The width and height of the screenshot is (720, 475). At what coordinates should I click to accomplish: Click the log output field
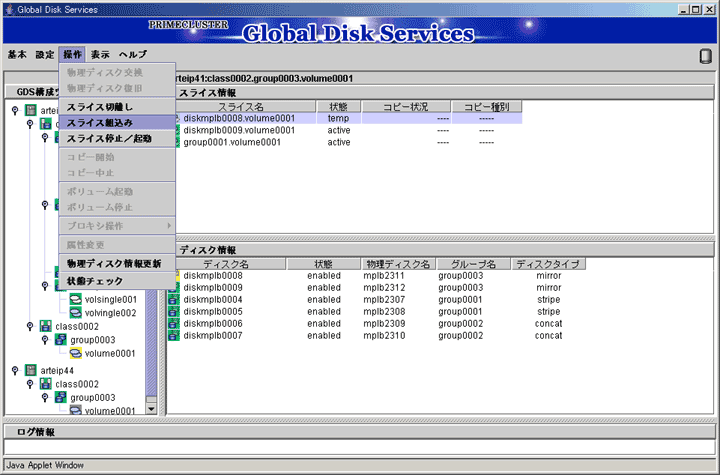pos(360,447)
